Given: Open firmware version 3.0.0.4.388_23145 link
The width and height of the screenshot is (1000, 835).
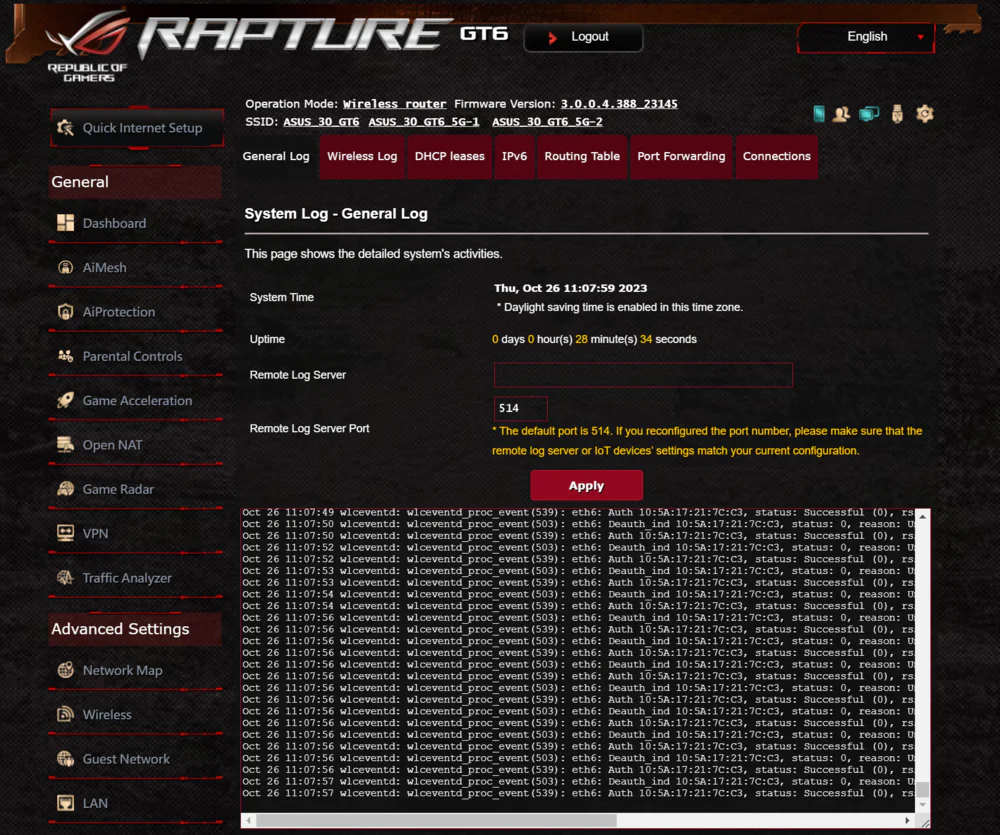Looking at the screenshot, I should point(619,104).
